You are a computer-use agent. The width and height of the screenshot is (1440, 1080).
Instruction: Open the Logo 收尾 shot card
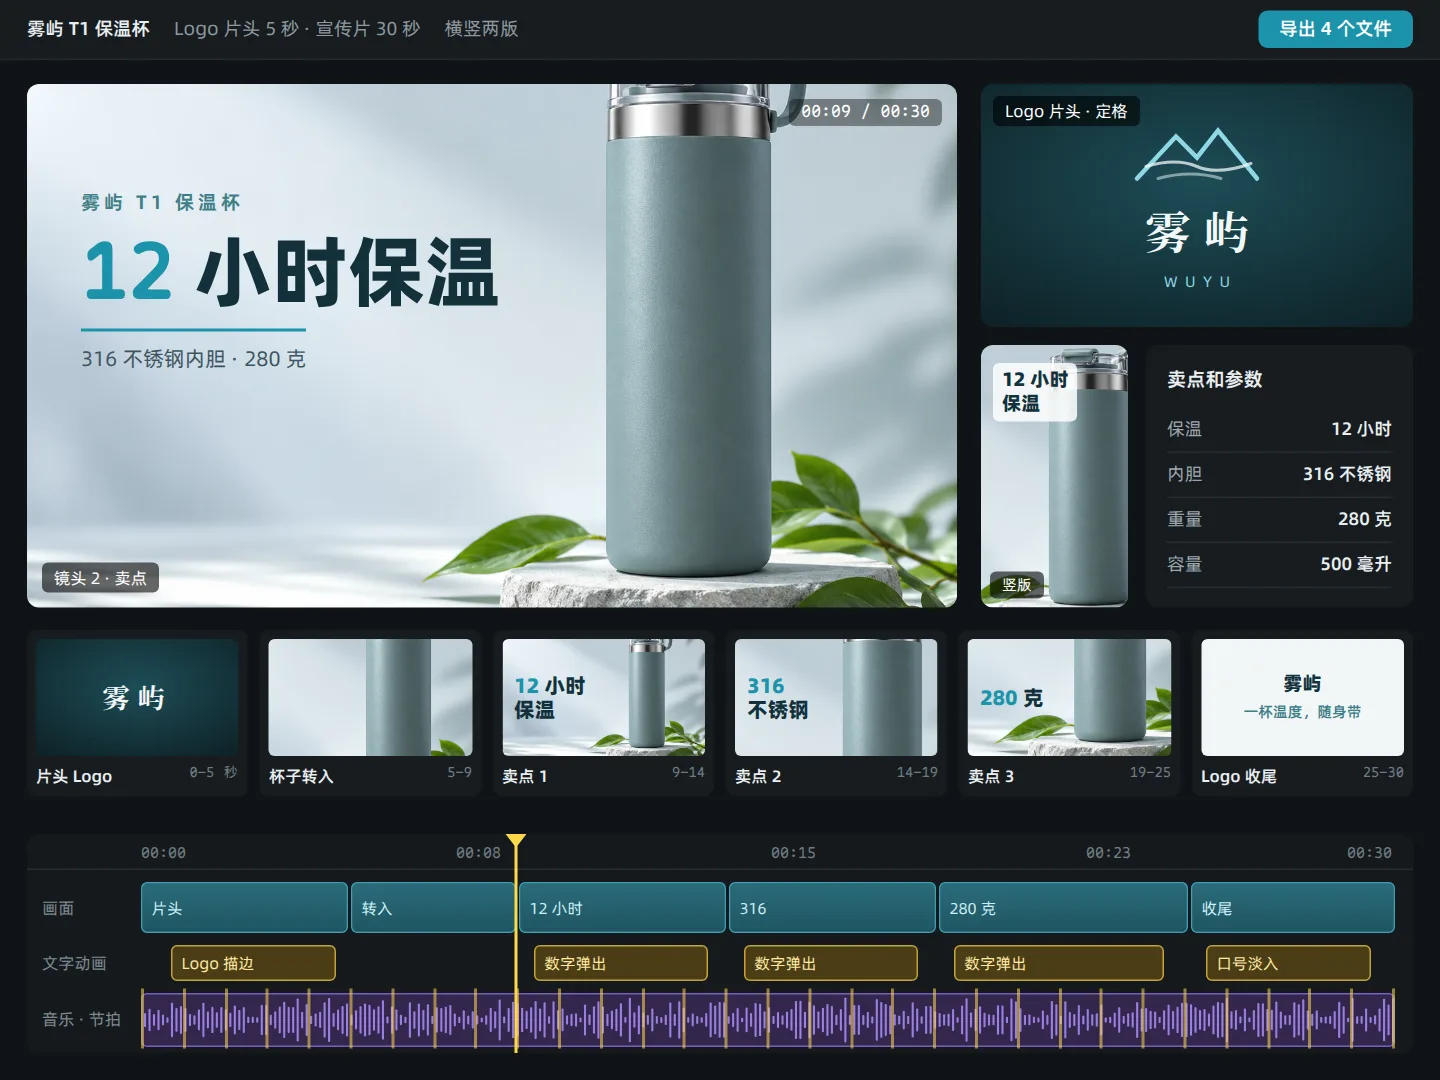pyautogui.click(x=1302, y=713)
